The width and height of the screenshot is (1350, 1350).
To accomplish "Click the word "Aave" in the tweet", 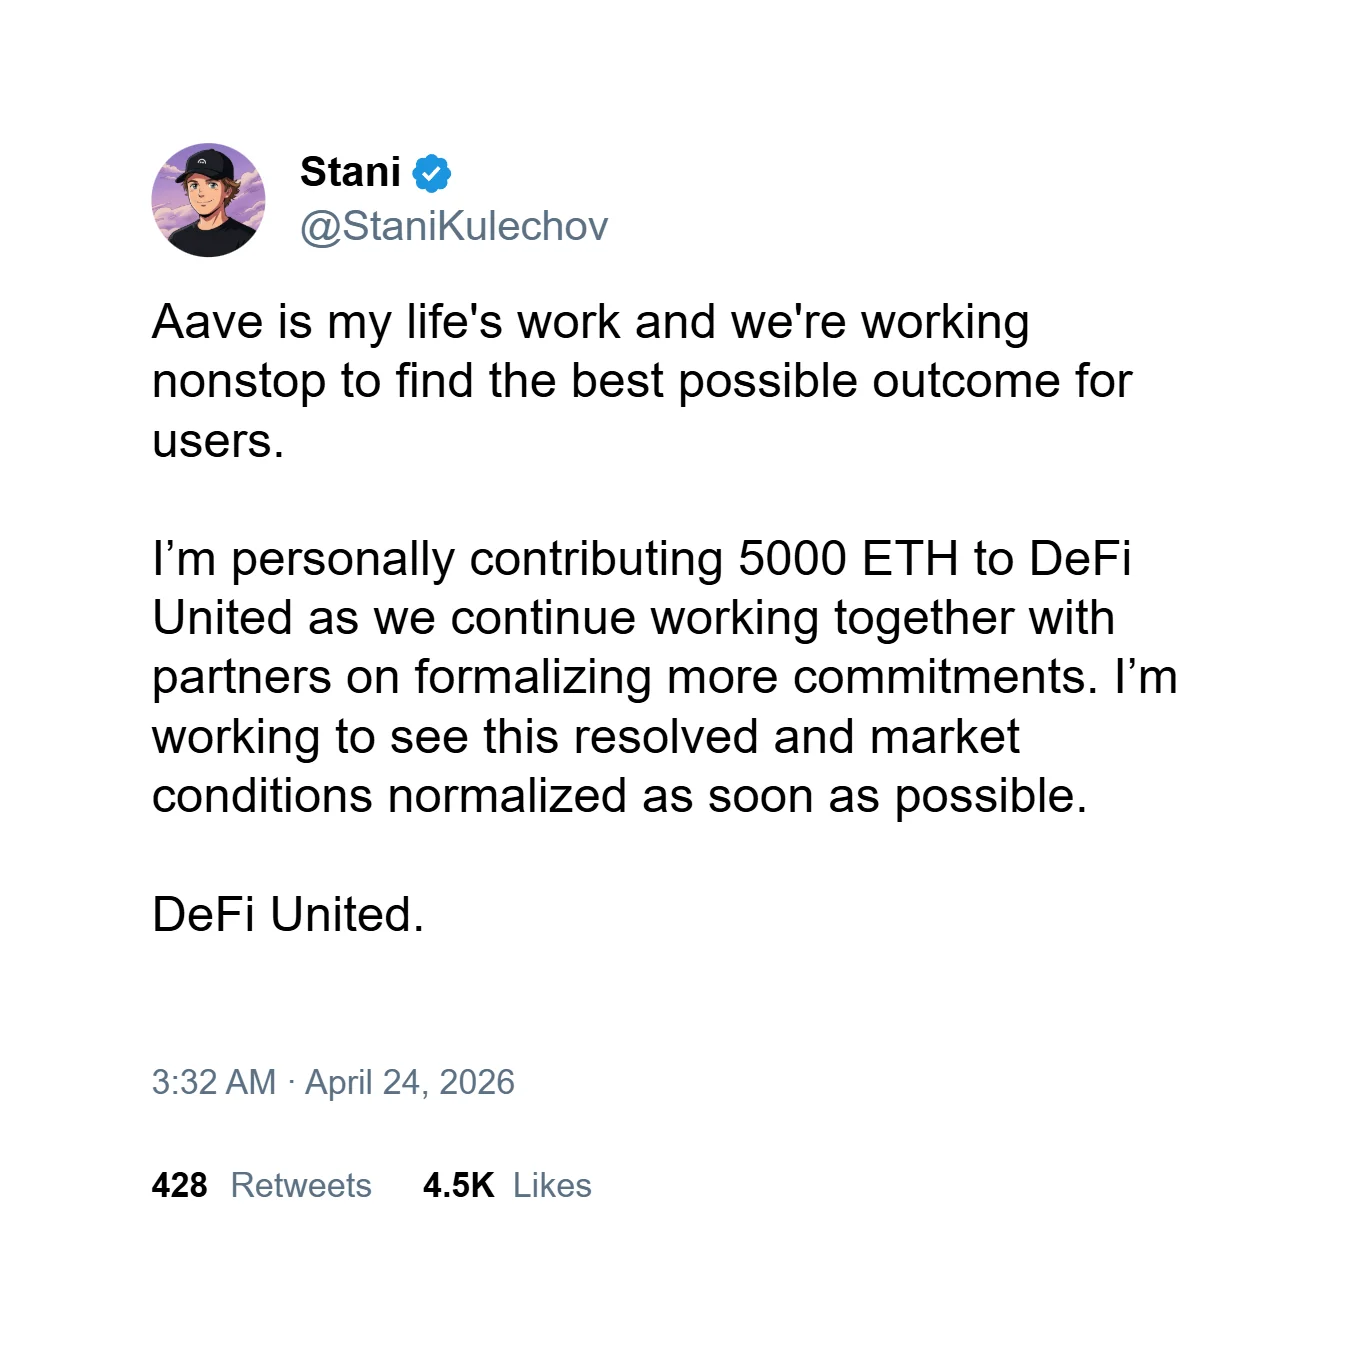I will 205,322.
